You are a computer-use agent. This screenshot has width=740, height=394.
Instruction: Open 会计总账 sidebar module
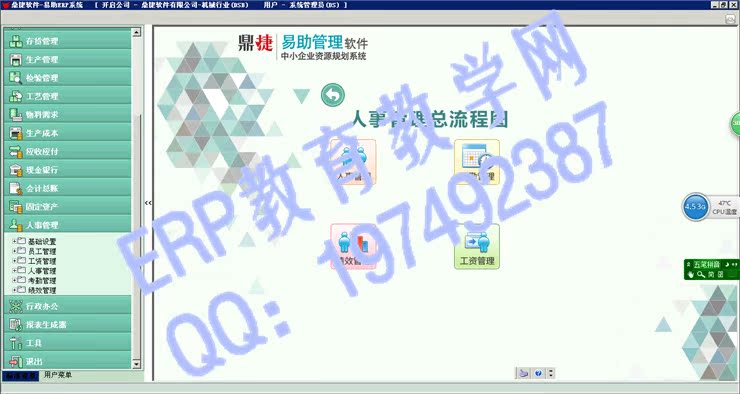pyautogui.click(x=67, y=188)
